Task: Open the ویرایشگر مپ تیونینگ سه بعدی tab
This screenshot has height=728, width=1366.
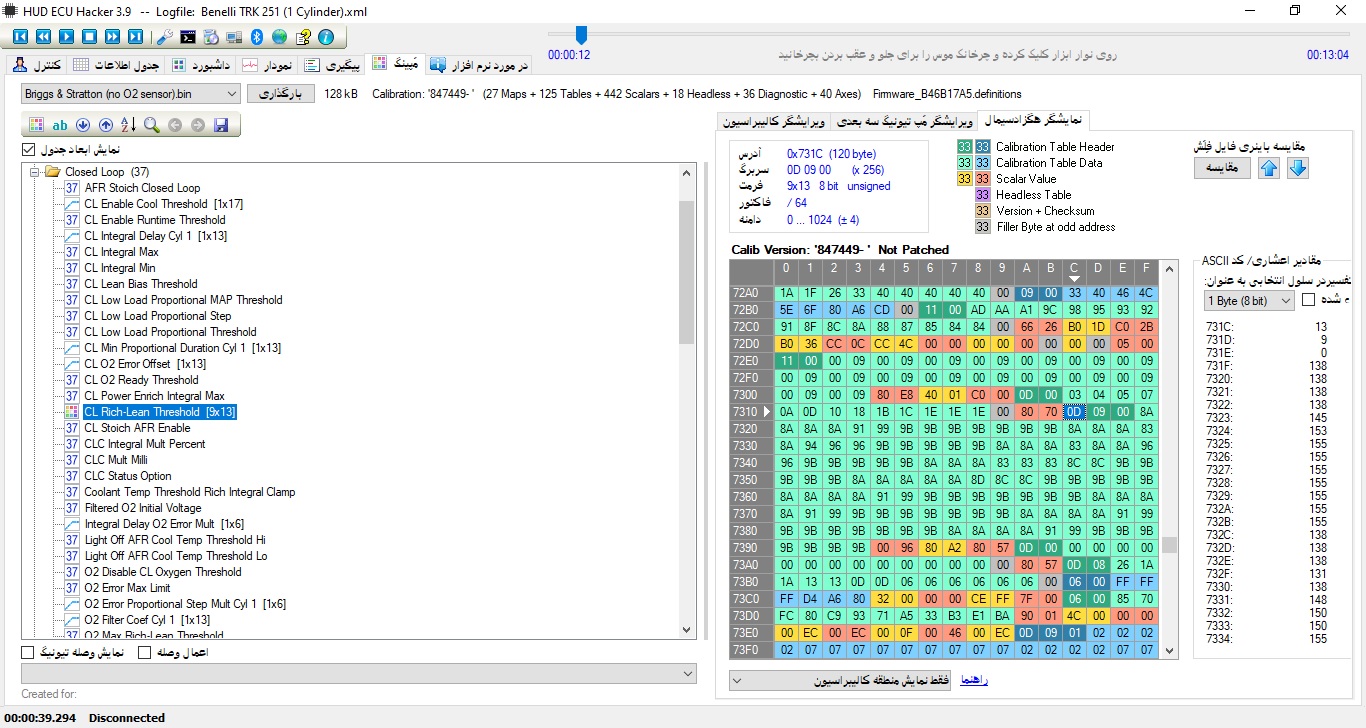Action: 905,120
